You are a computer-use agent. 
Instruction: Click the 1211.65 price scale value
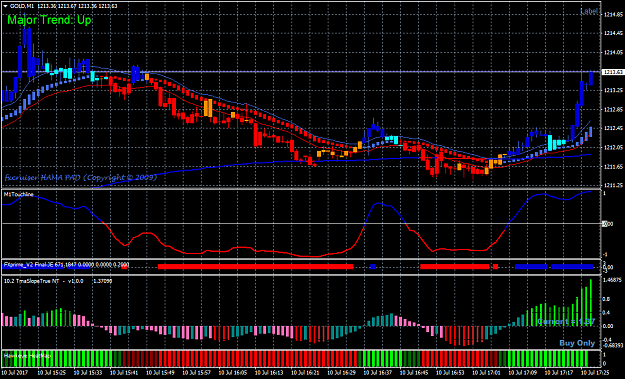[613, 167]
